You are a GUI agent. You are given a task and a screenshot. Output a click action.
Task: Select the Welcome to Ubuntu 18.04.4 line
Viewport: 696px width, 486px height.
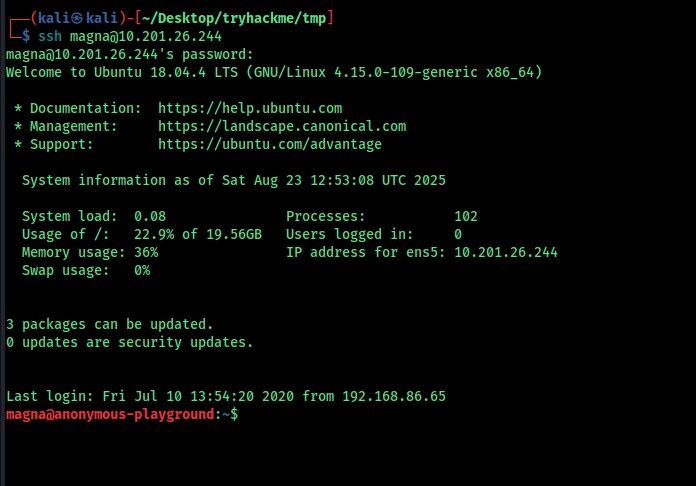(274, 72)
